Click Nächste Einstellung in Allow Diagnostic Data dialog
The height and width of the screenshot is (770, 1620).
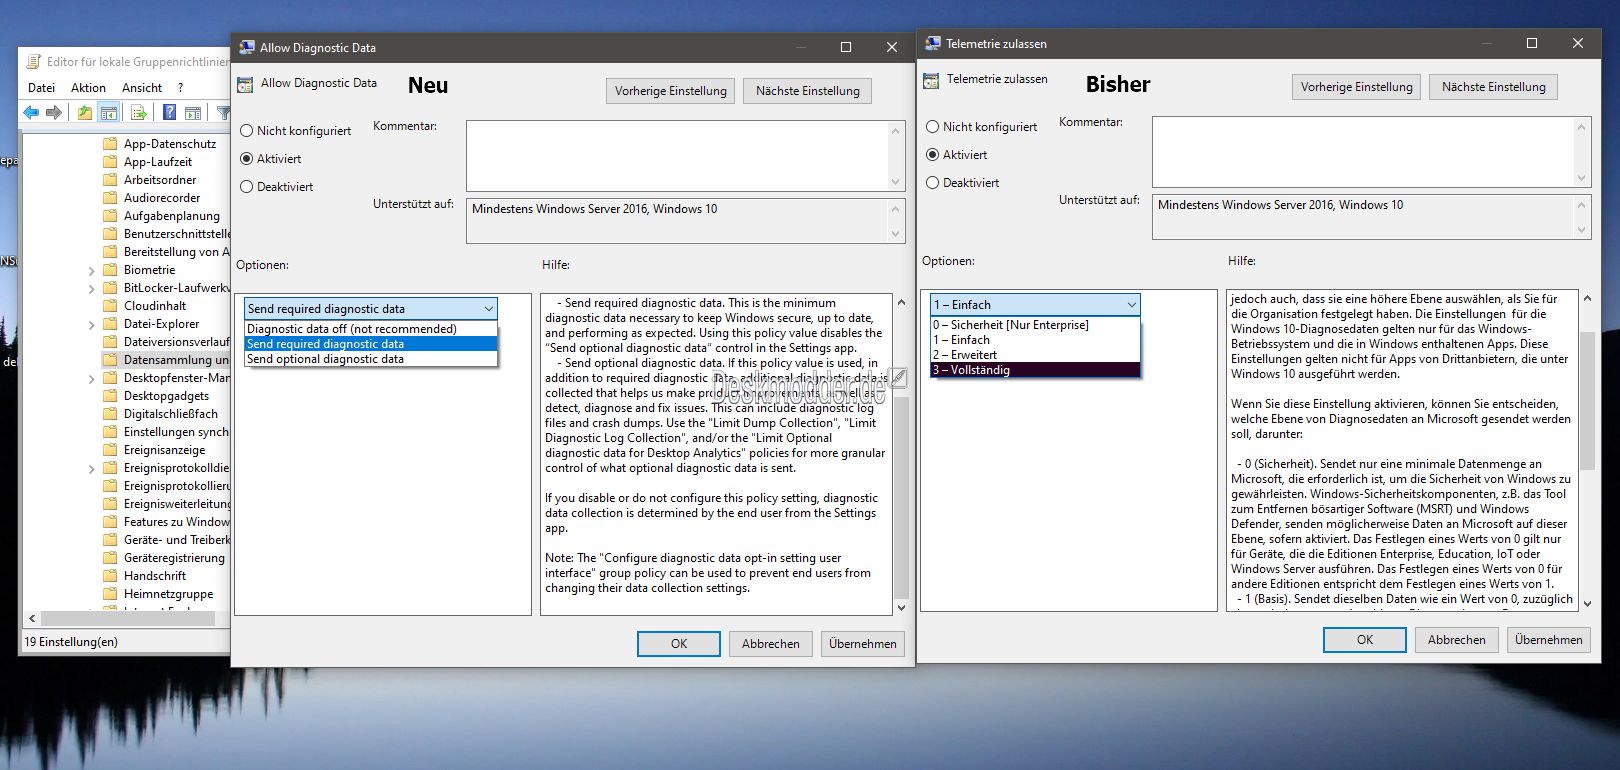[x=808, y=91]
